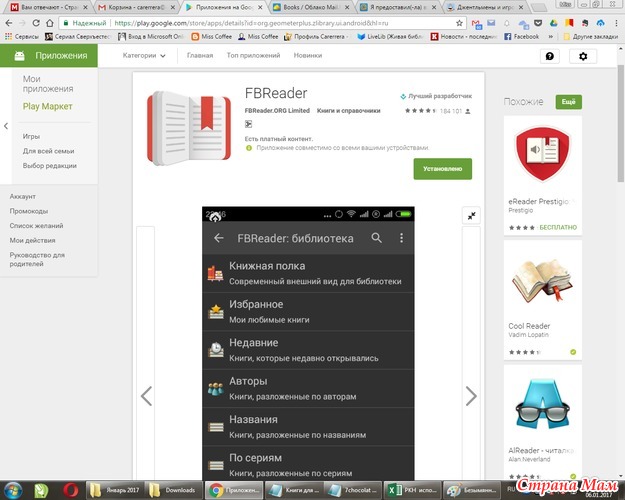Viewport: 625px width, 500px height.
Task: Collapse sidebar with left chevron
Action: 6,126
